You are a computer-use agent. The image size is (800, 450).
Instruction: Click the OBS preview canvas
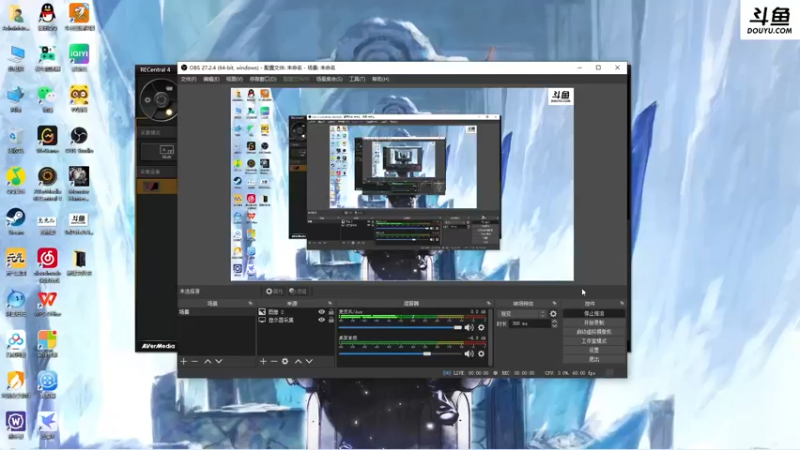402,184
